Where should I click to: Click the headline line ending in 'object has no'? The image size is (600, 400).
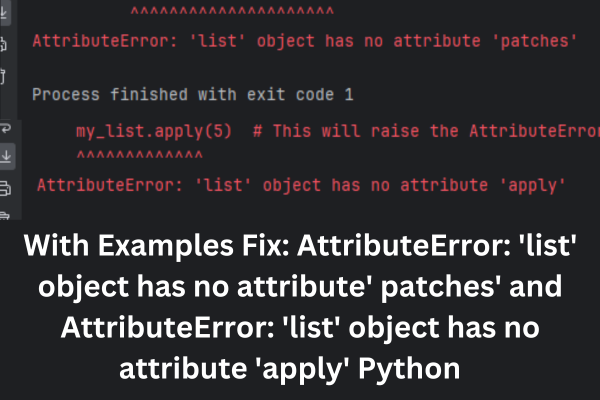pos(300,328)
